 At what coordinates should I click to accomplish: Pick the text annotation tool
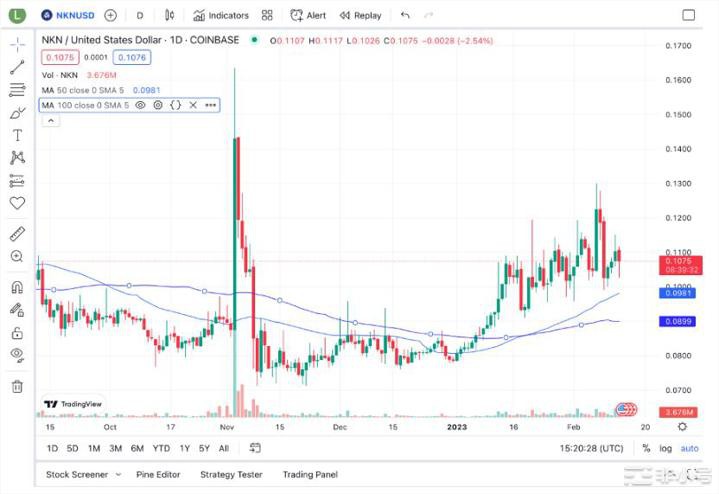[17, 135]
